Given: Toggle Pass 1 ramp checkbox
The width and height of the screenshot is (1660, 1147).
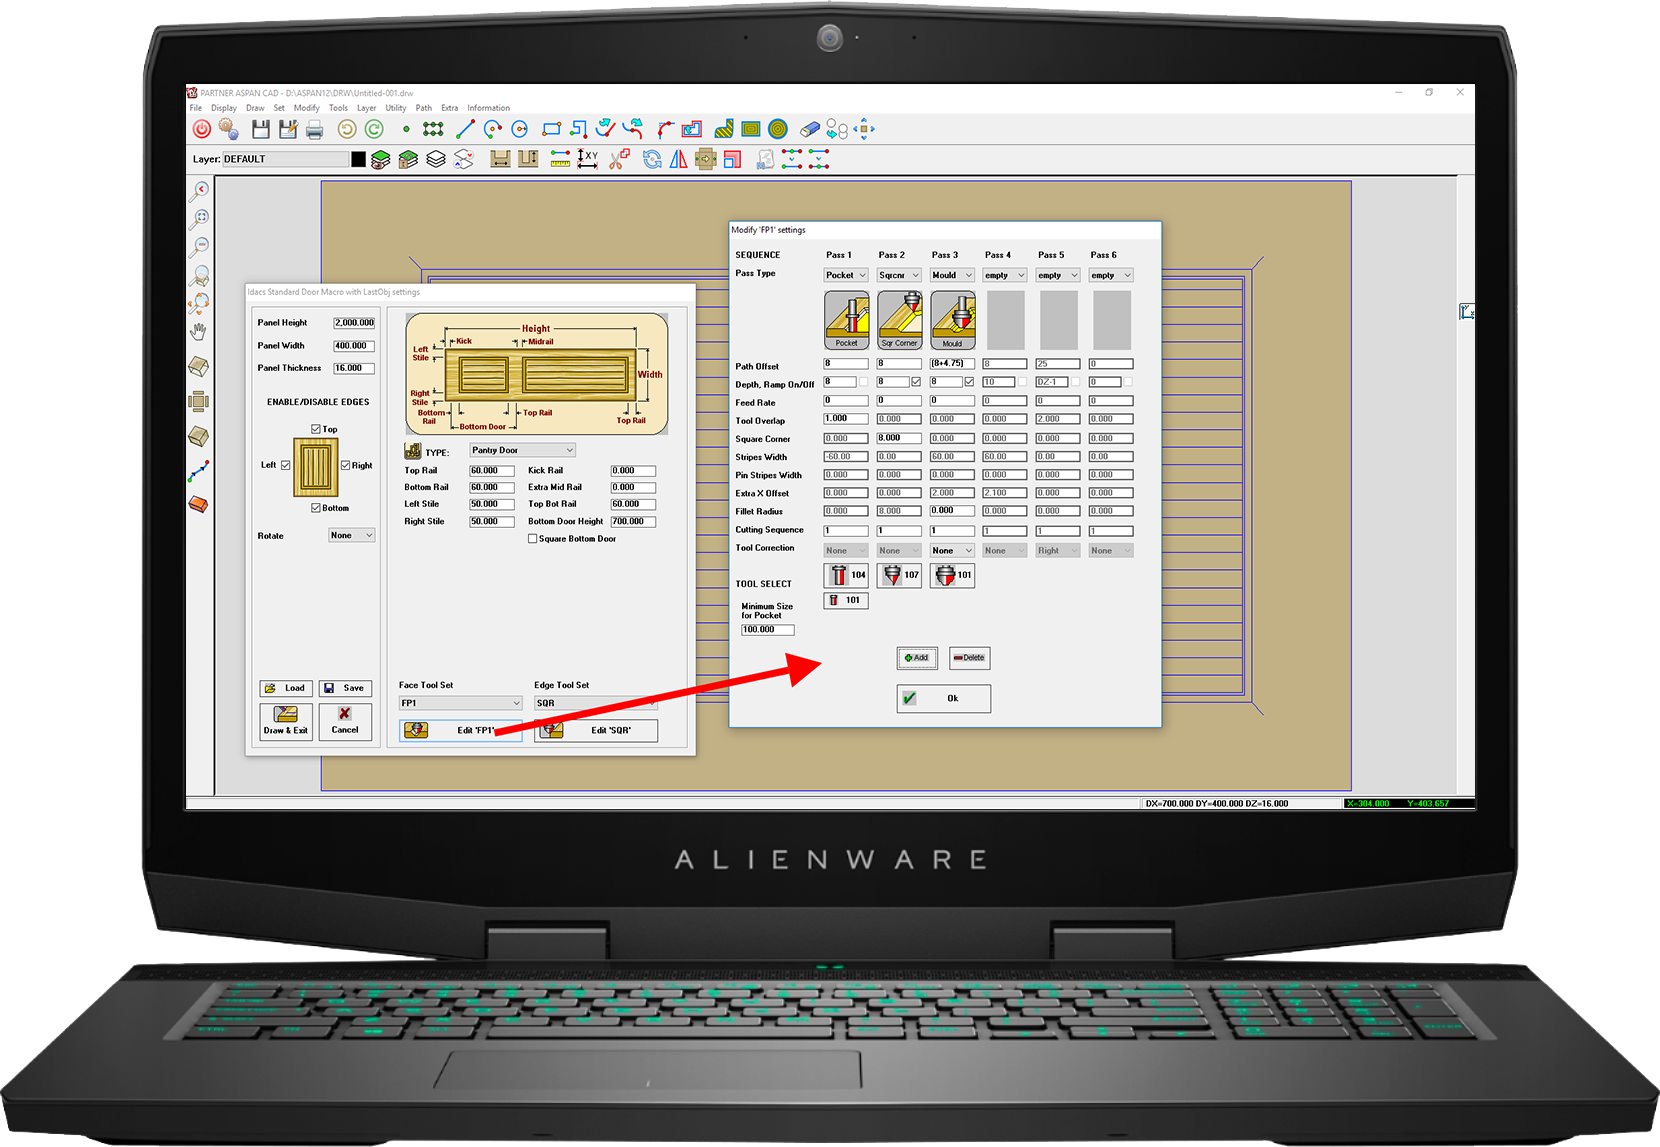Looking at the screenshot, I should click(863, 382).
